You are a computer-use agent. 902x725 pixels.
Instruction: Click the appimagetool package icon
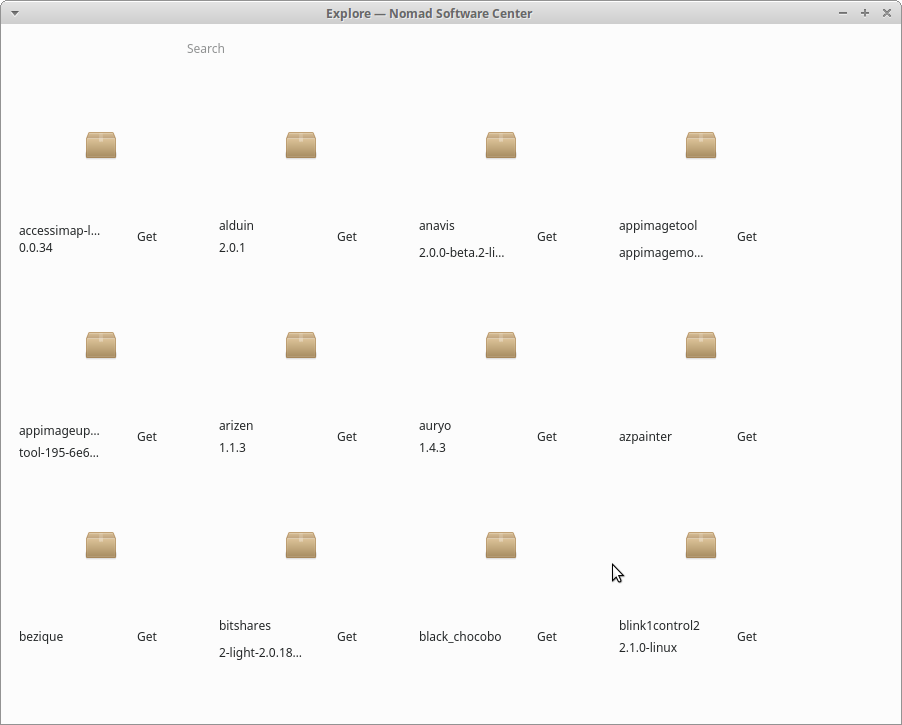(x=700, y=145)
